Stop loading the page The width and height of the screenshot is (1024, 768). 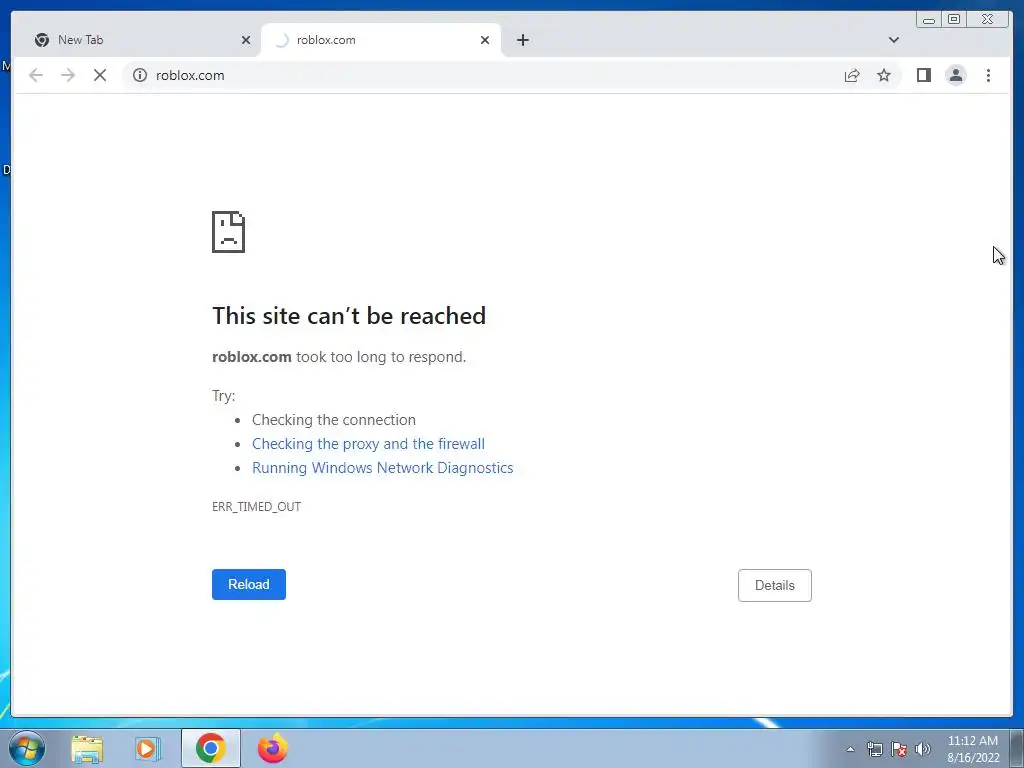(x=100, y=76)
